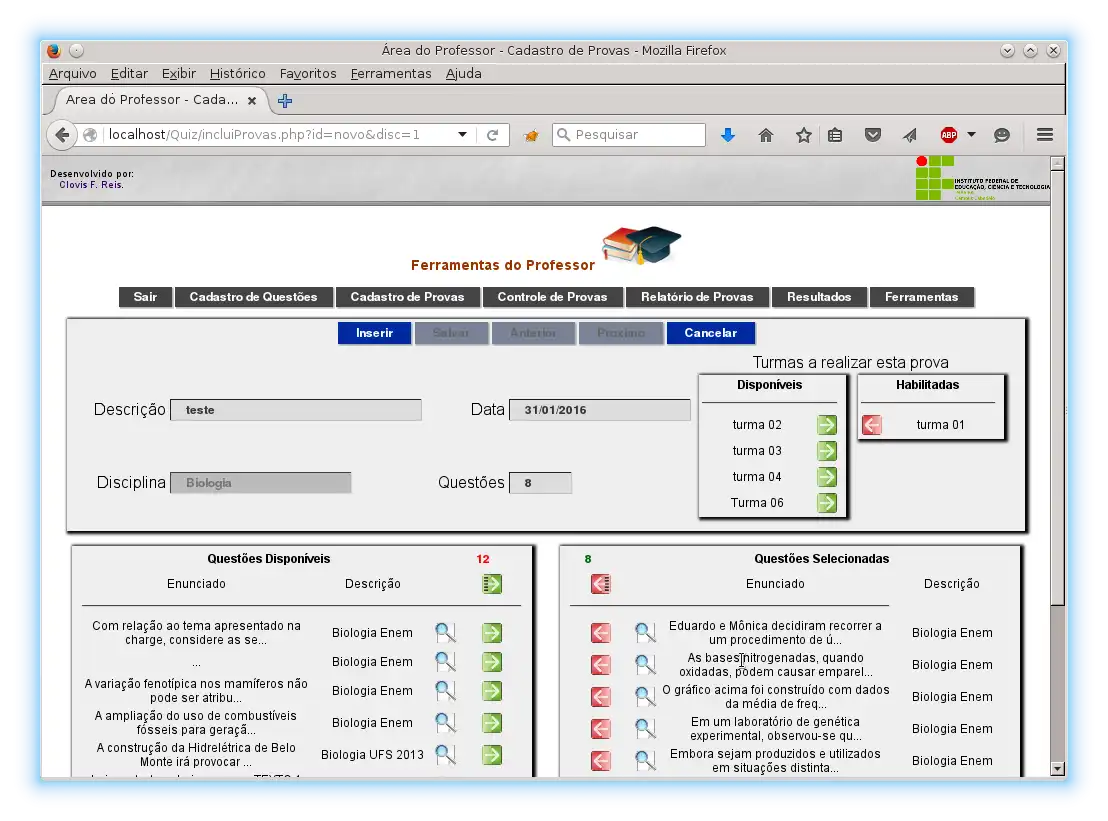This screenshot has height=821, width=1108.
Task: Add all available questions with header arrow
Action: click(492, 584)
